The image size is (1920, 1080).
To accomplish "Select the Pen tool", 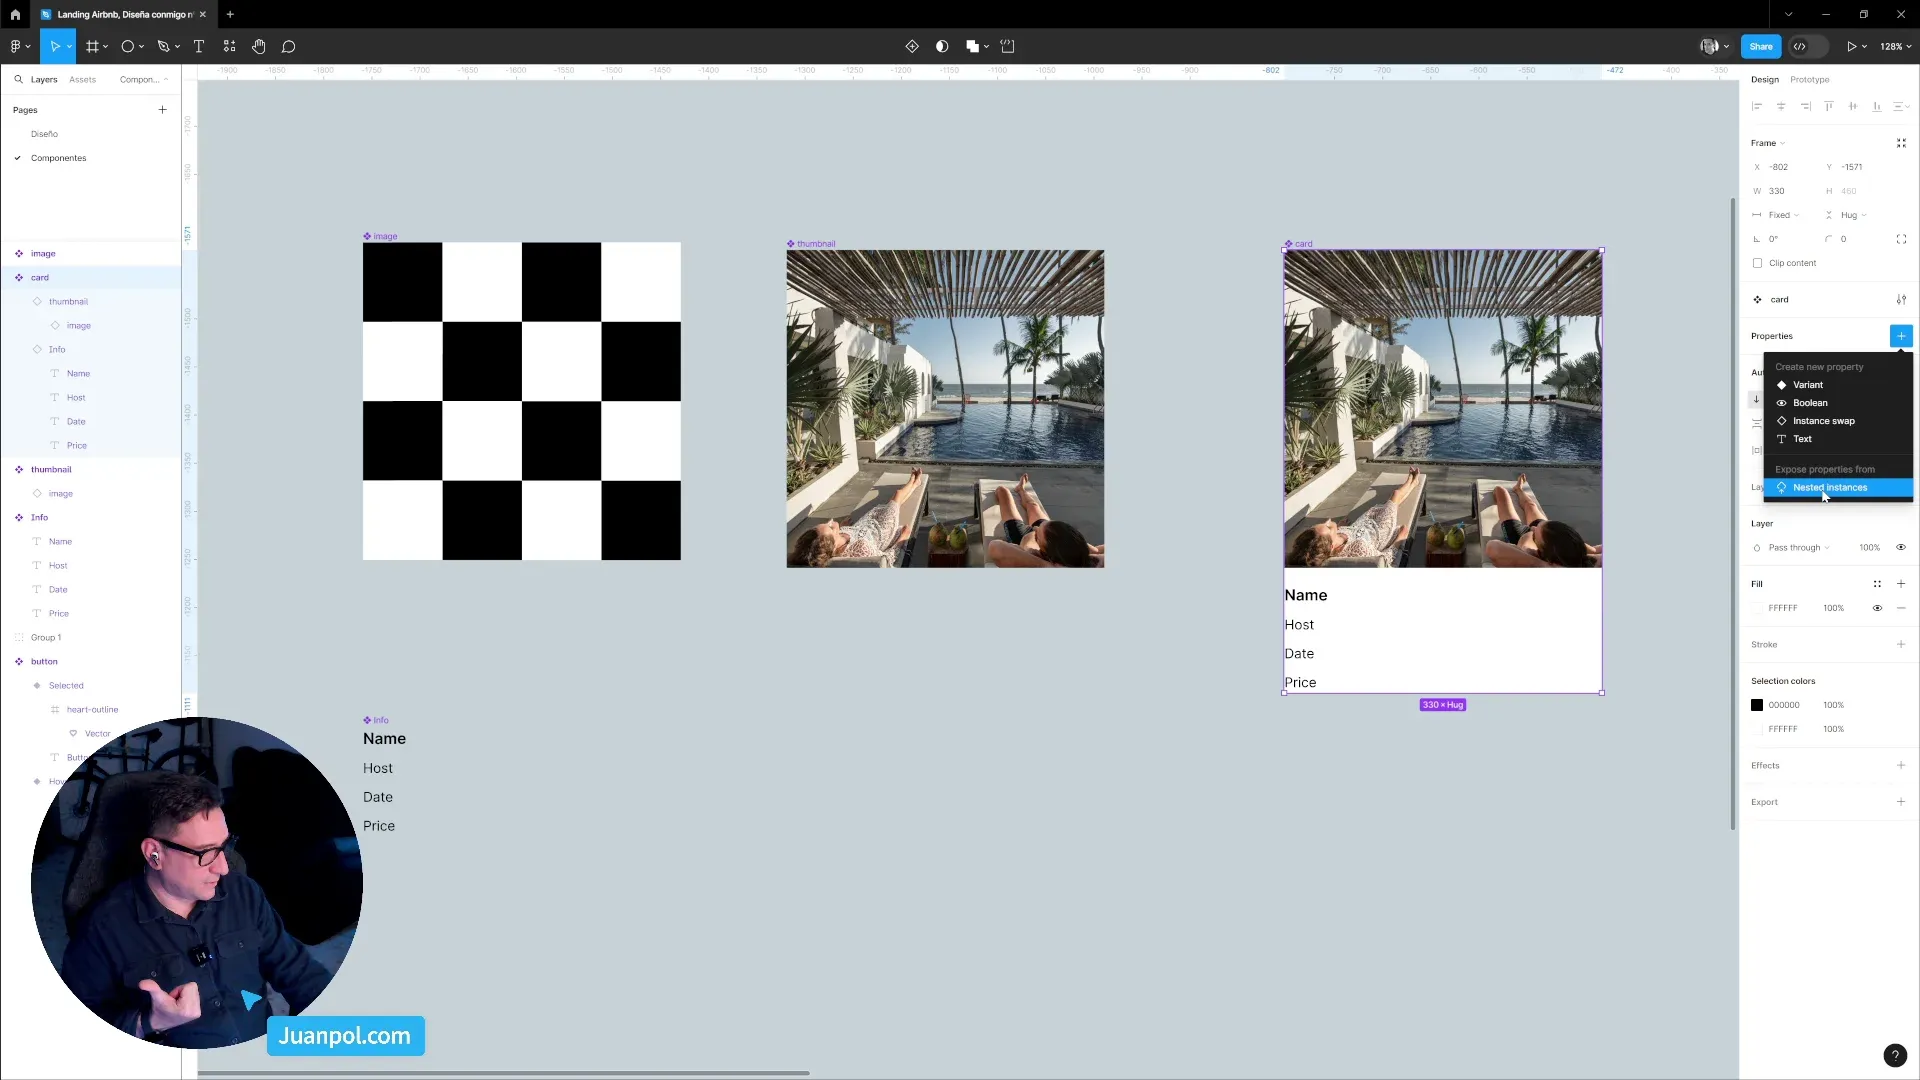I will 163,46.
